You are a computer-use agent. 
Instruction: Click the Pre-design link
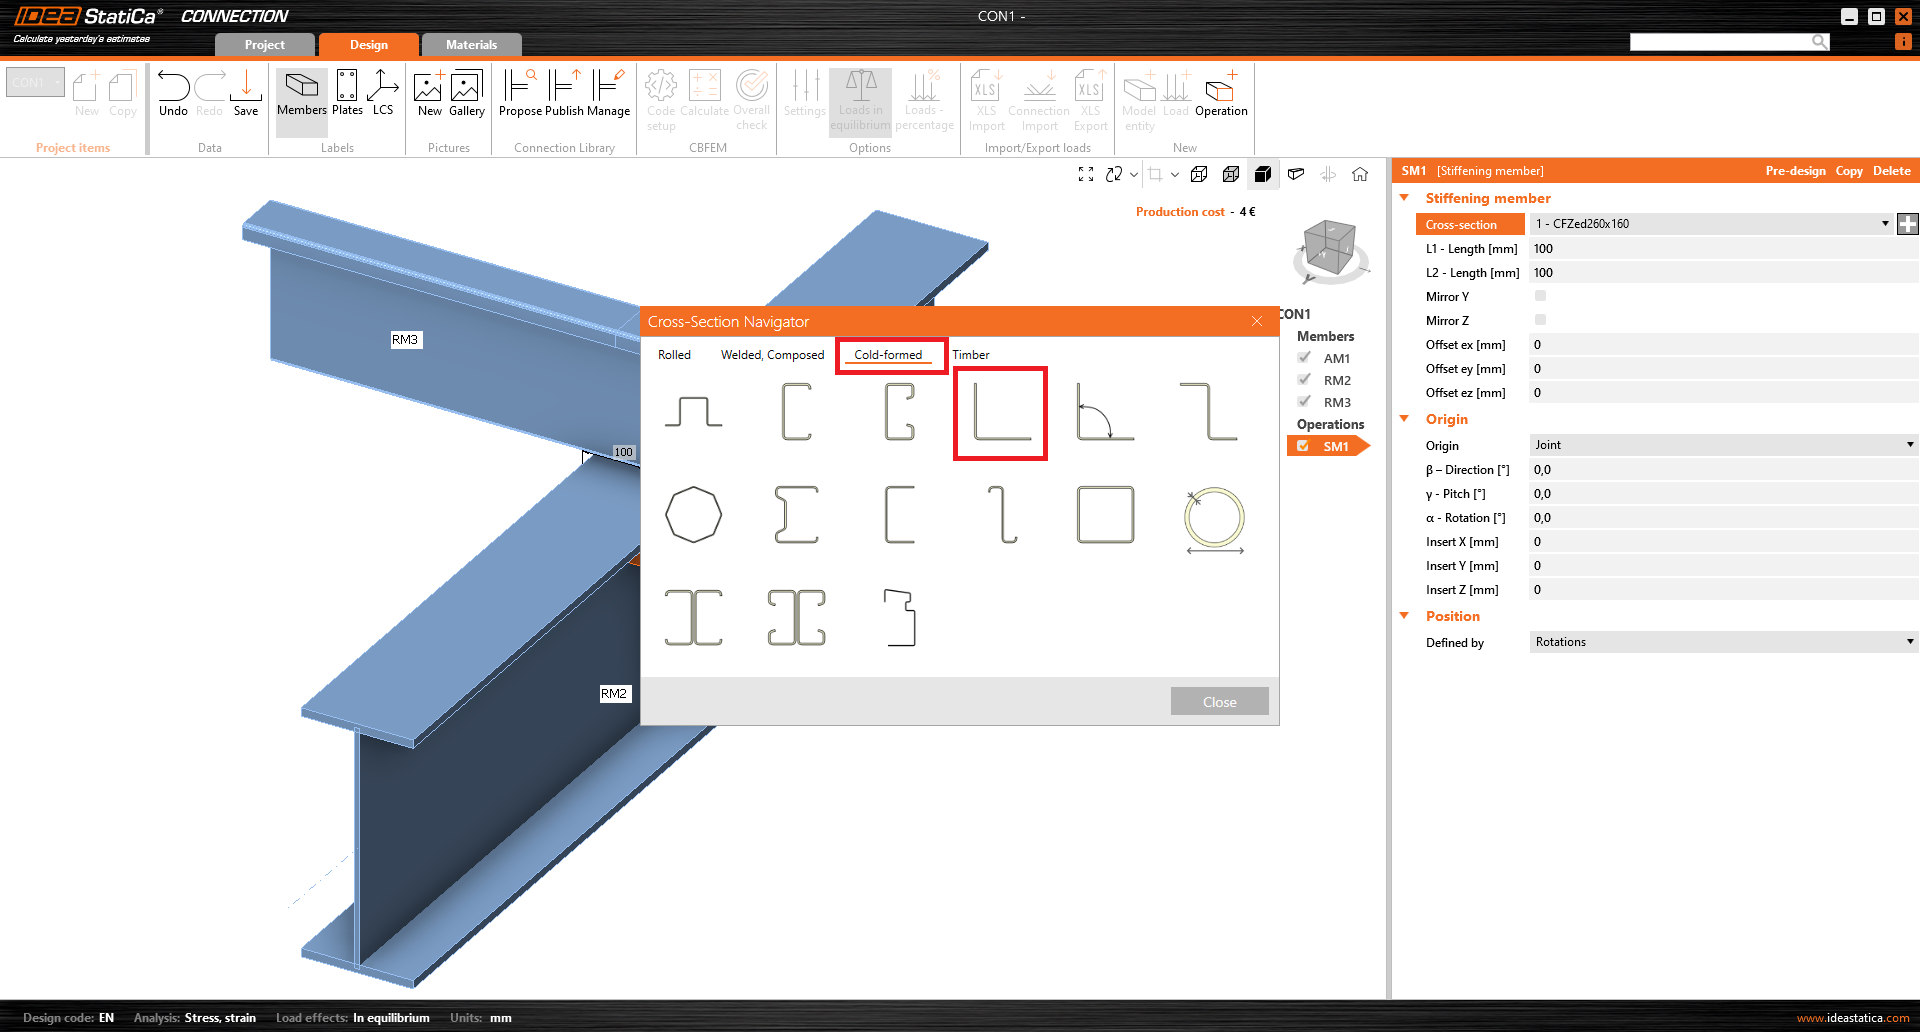[x=1795, y=171]
